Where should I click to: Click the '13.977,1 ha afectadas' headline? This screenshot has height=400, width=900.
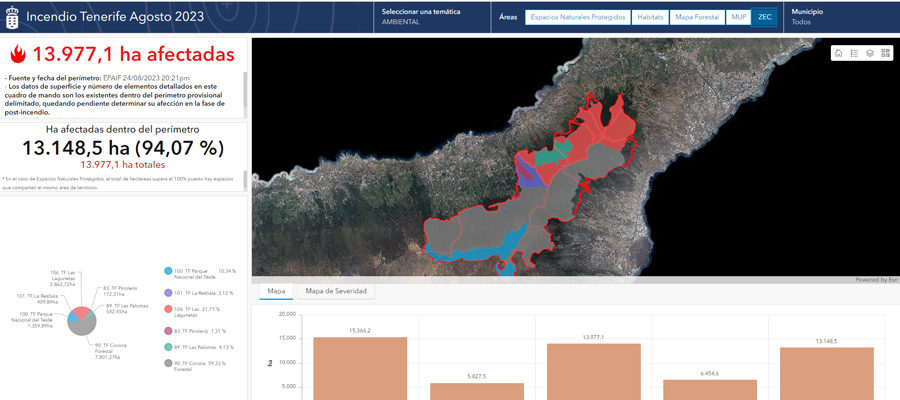[x=133, y=55]
